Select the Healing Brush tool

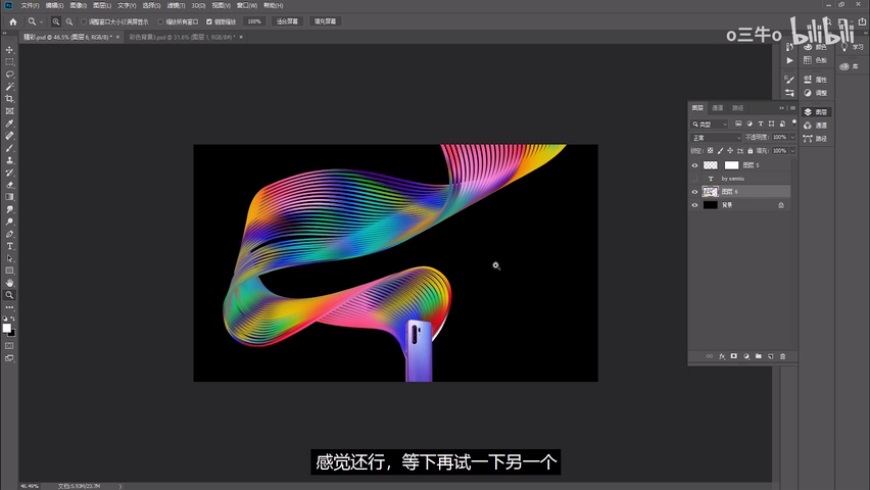(9, 135)
